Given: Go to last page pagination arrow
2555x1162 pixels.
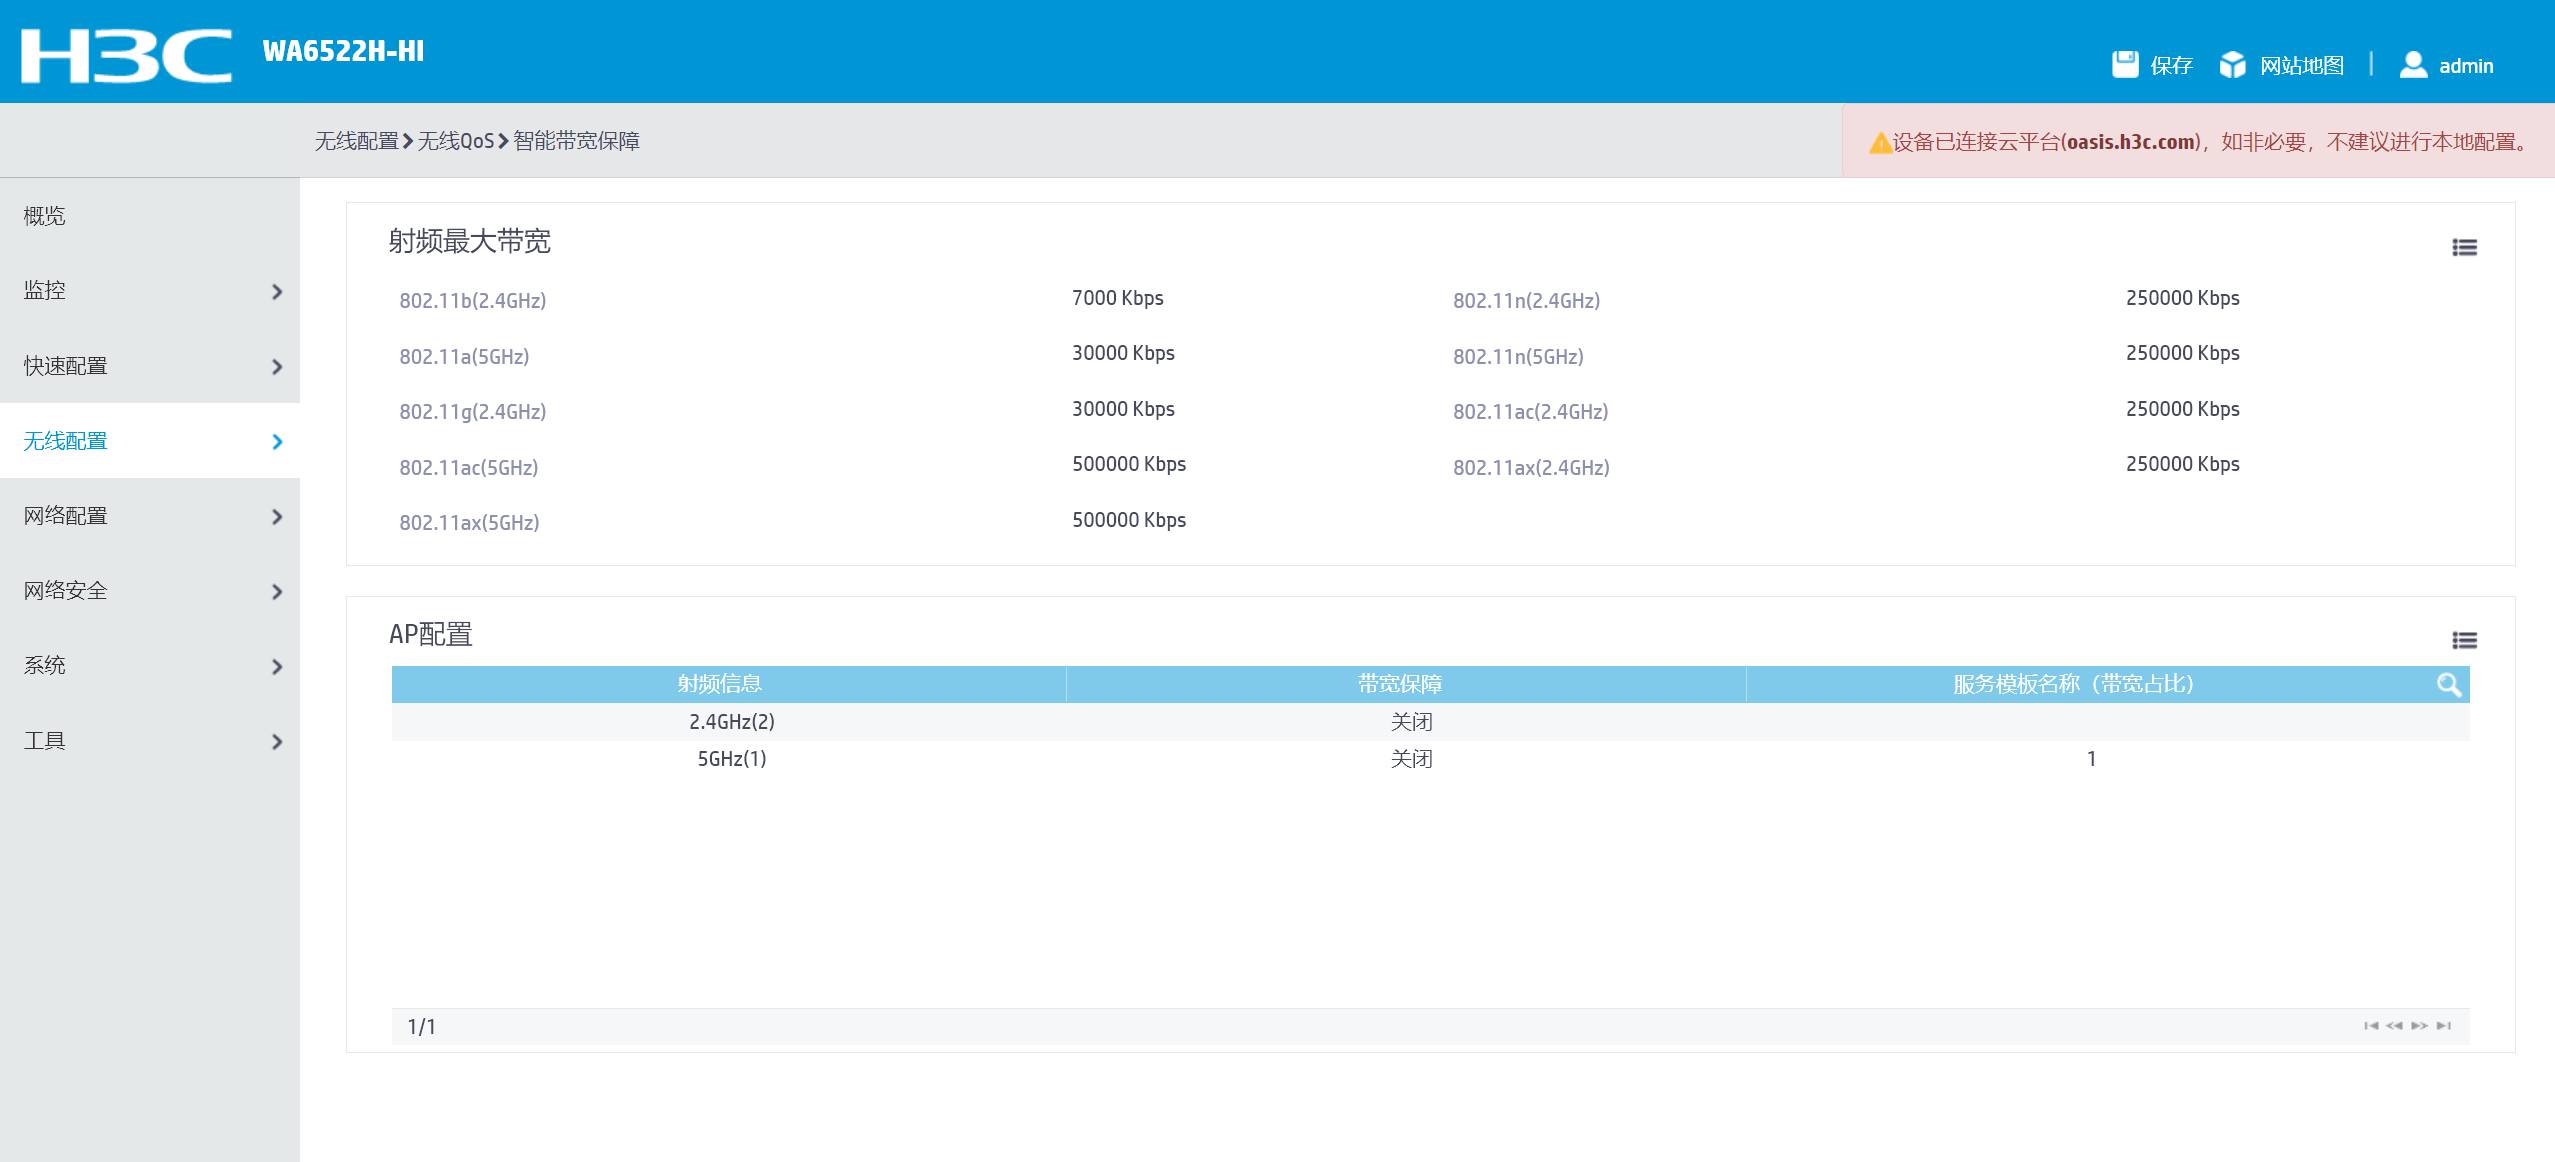Looking at the screenshot, I should coord(2444,1026).
